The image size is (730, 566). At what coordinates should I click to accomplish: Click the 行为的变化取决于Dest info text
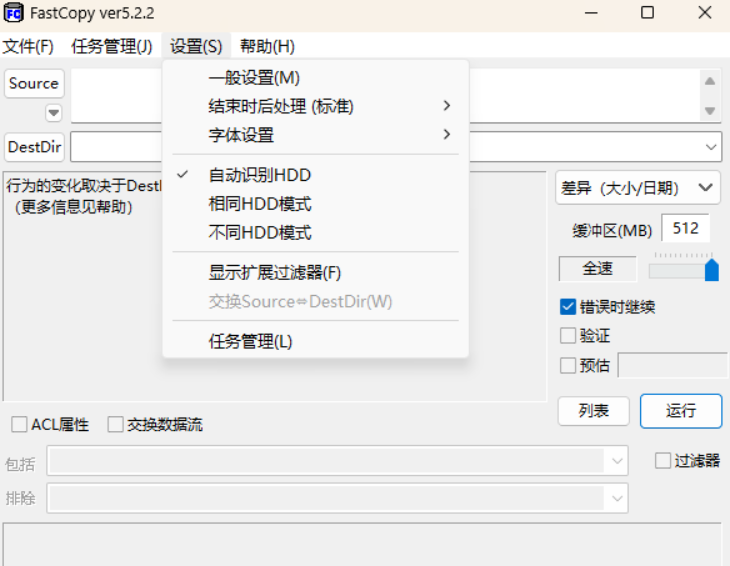[84, 186]
